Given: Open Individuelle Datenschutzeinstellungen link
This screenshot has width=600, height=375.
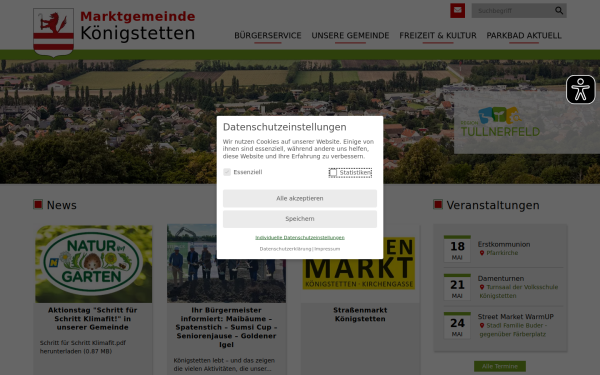Looking at the screenshot, I should [300, 238].
